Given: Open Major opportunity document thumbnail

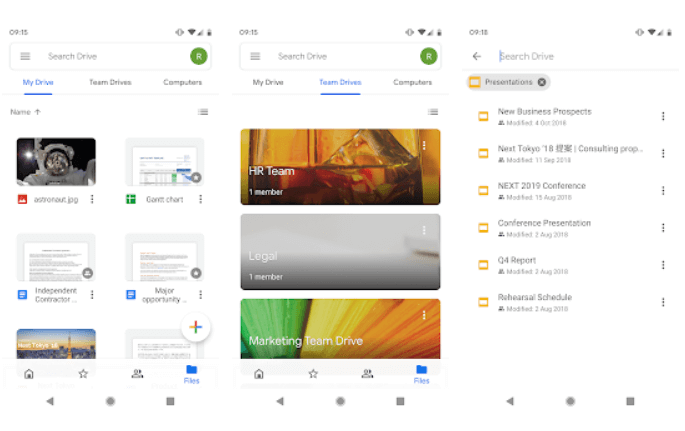Looking at the screenshot, I should (x=164, y=257).
